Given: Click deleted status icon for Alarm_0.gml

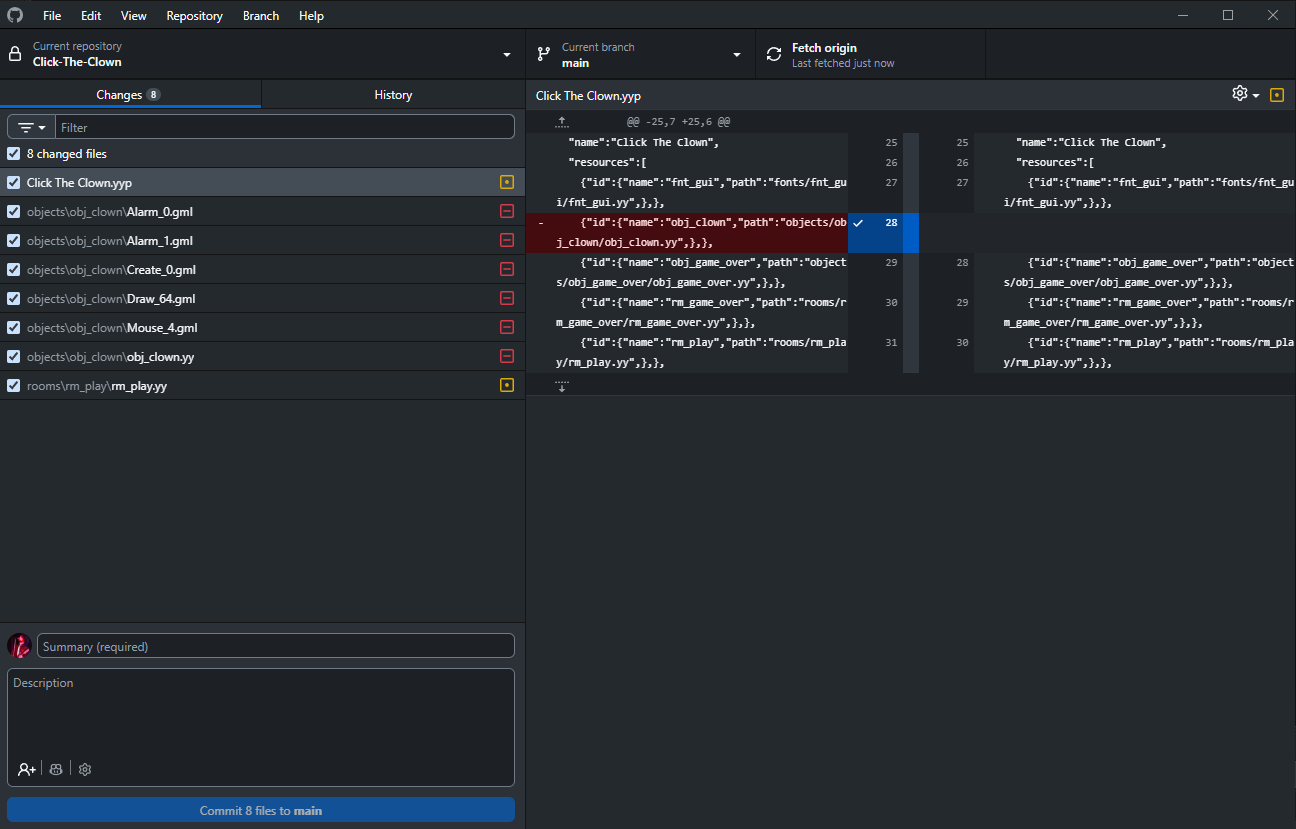Looking at the screenshot, I should pos(507,212).
